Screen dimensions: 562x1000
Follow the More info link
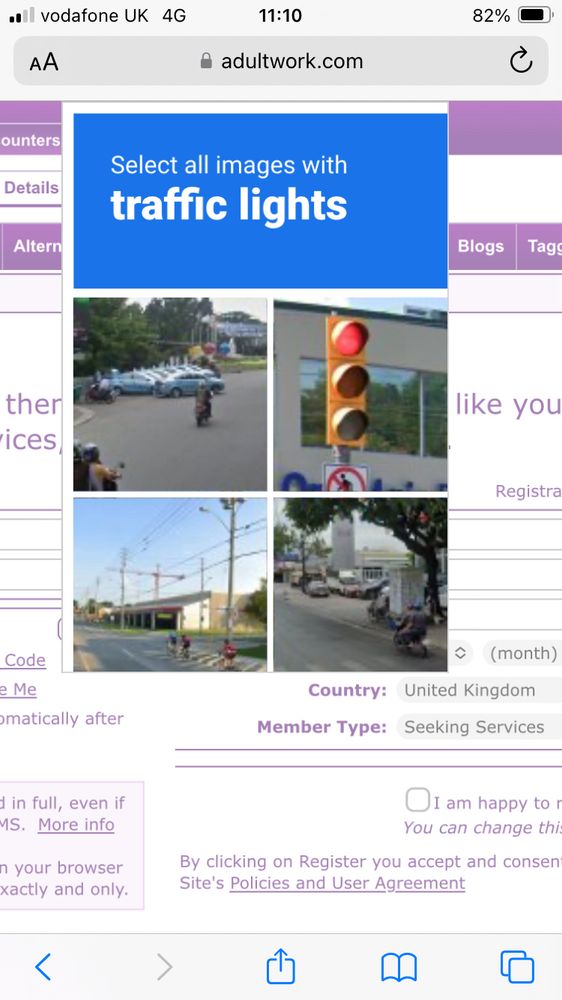[x=76, y=825]
